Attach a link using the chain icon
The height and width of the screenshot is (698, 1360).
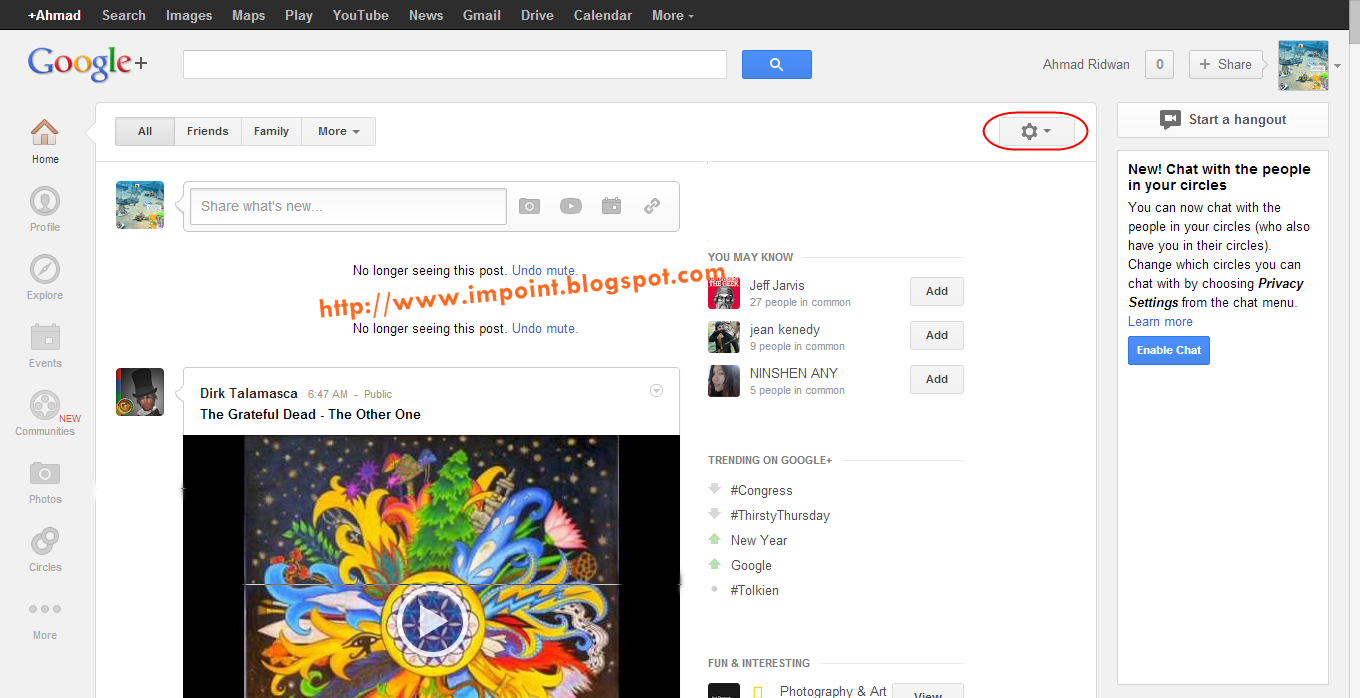click(x=652, y=206)
